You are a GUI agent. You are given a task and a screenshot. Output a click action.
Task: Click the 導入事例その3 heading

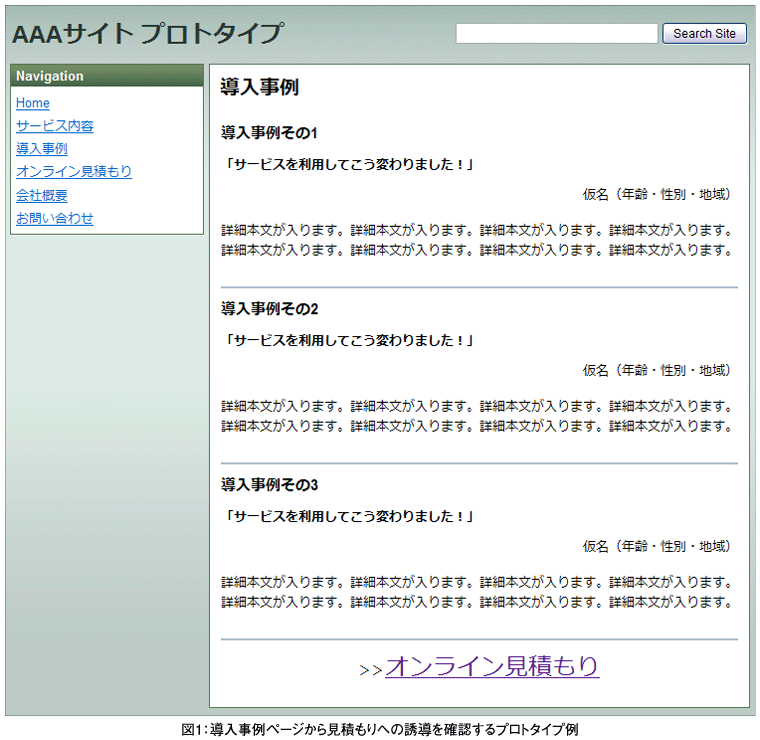pyautogui.click(x=269, y=485)
